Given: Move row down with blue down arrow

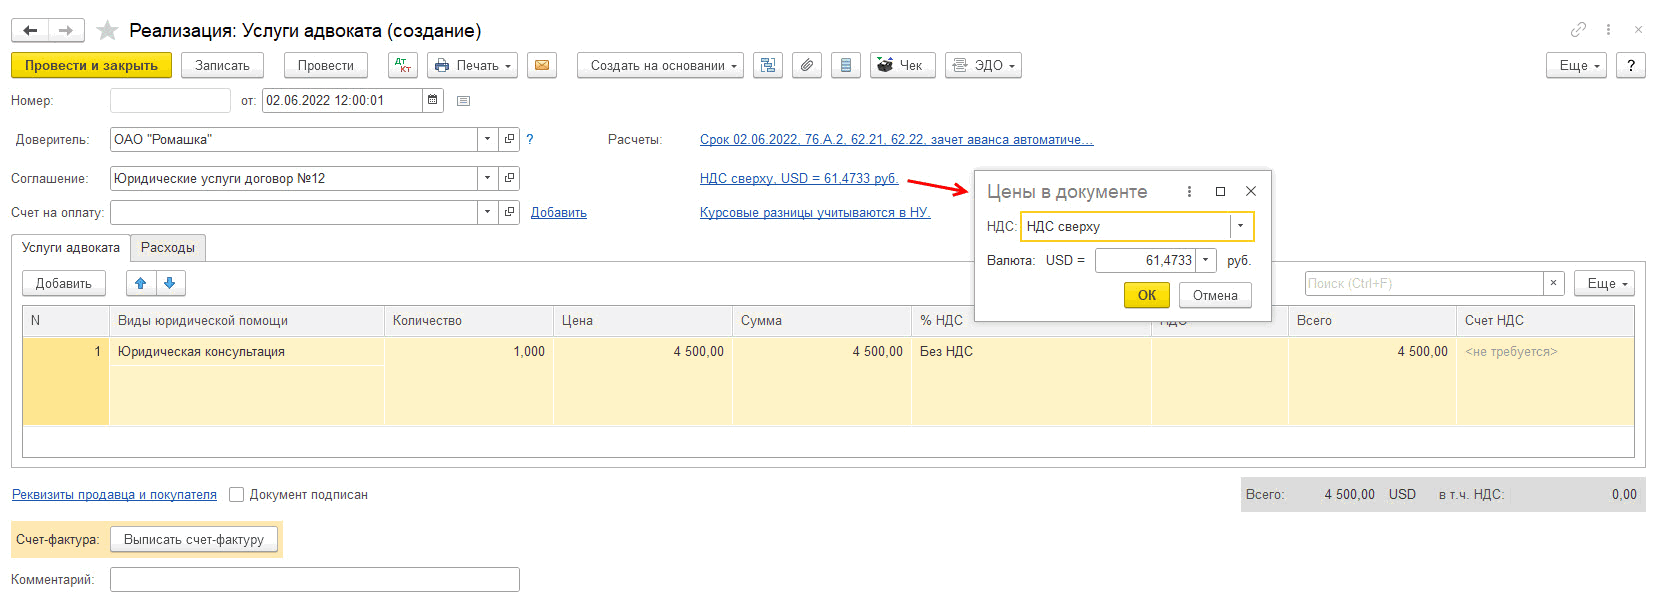Looking at the screenshot, I should coord(170,284).
